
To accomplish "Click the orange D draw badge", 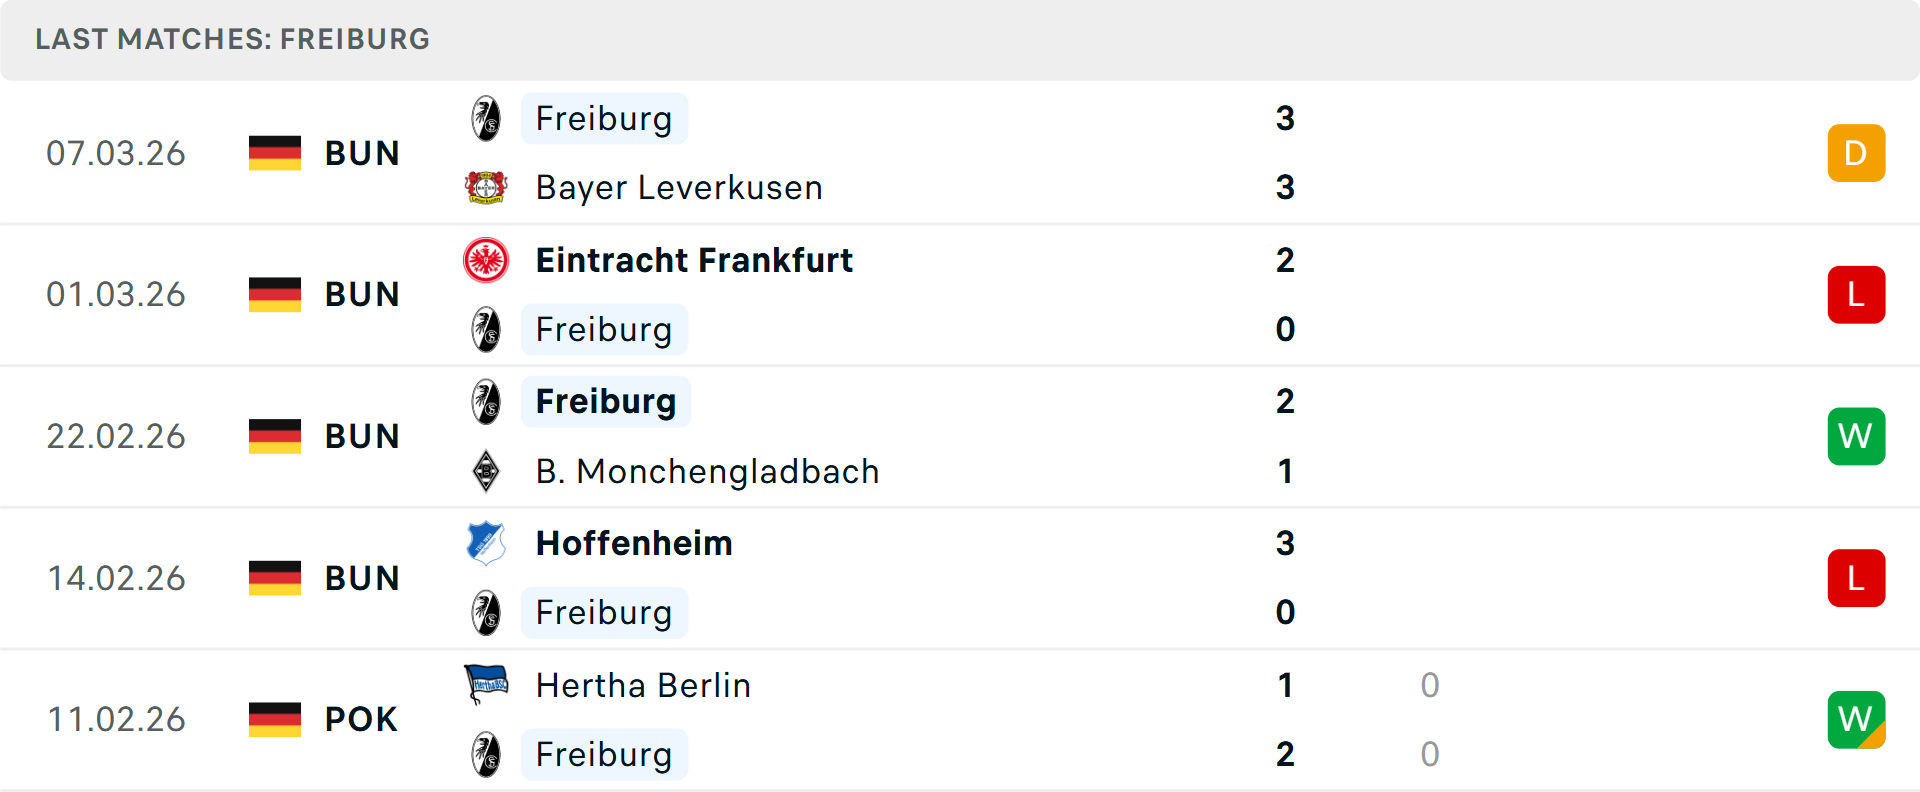I will [1856, 153].
